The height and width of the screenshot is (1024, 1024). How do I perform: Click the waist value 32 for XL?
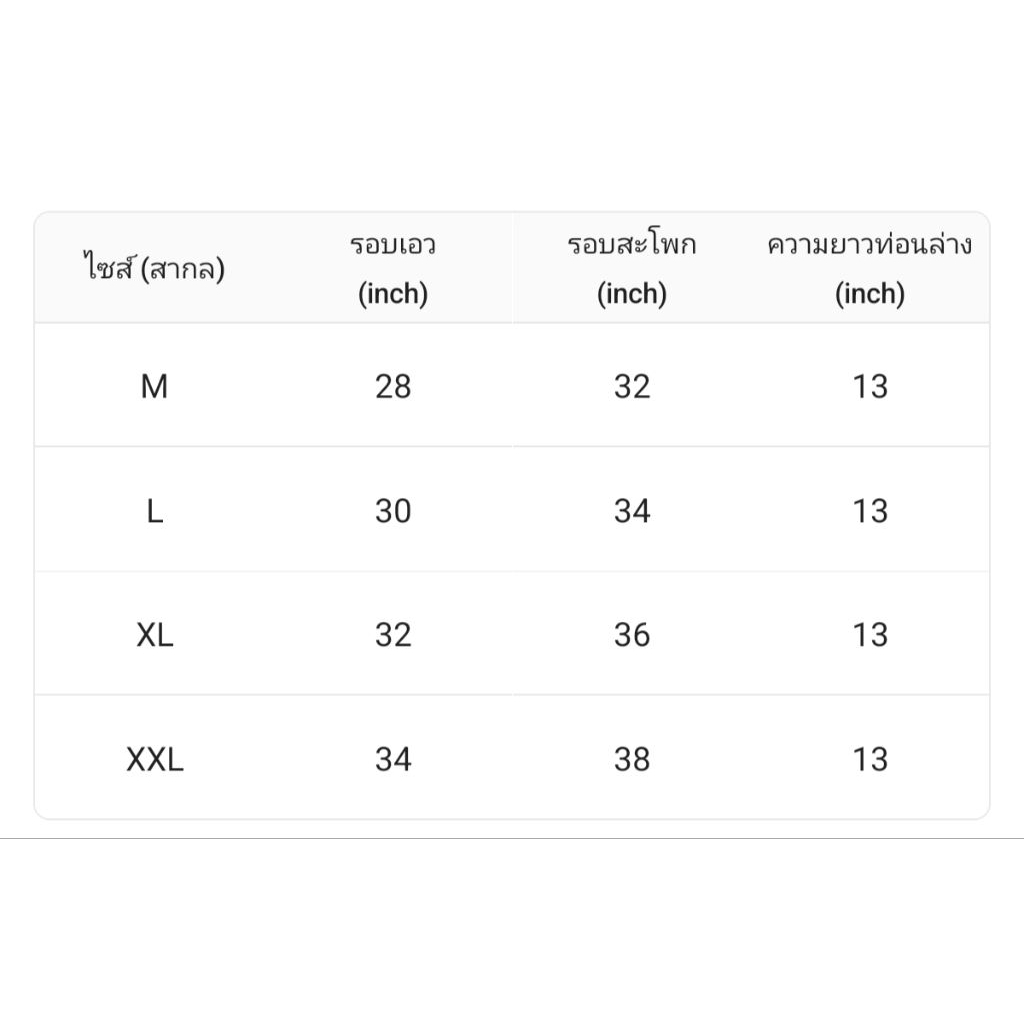click(393, 635)
